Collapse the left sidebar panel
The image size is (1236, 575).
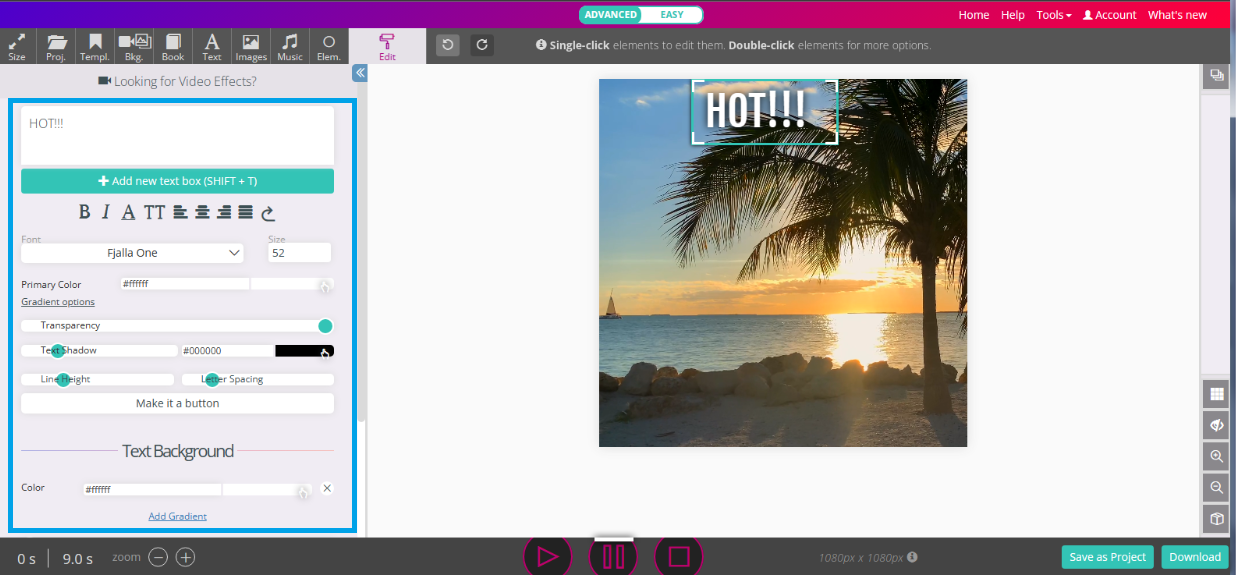tap(360, 73)
